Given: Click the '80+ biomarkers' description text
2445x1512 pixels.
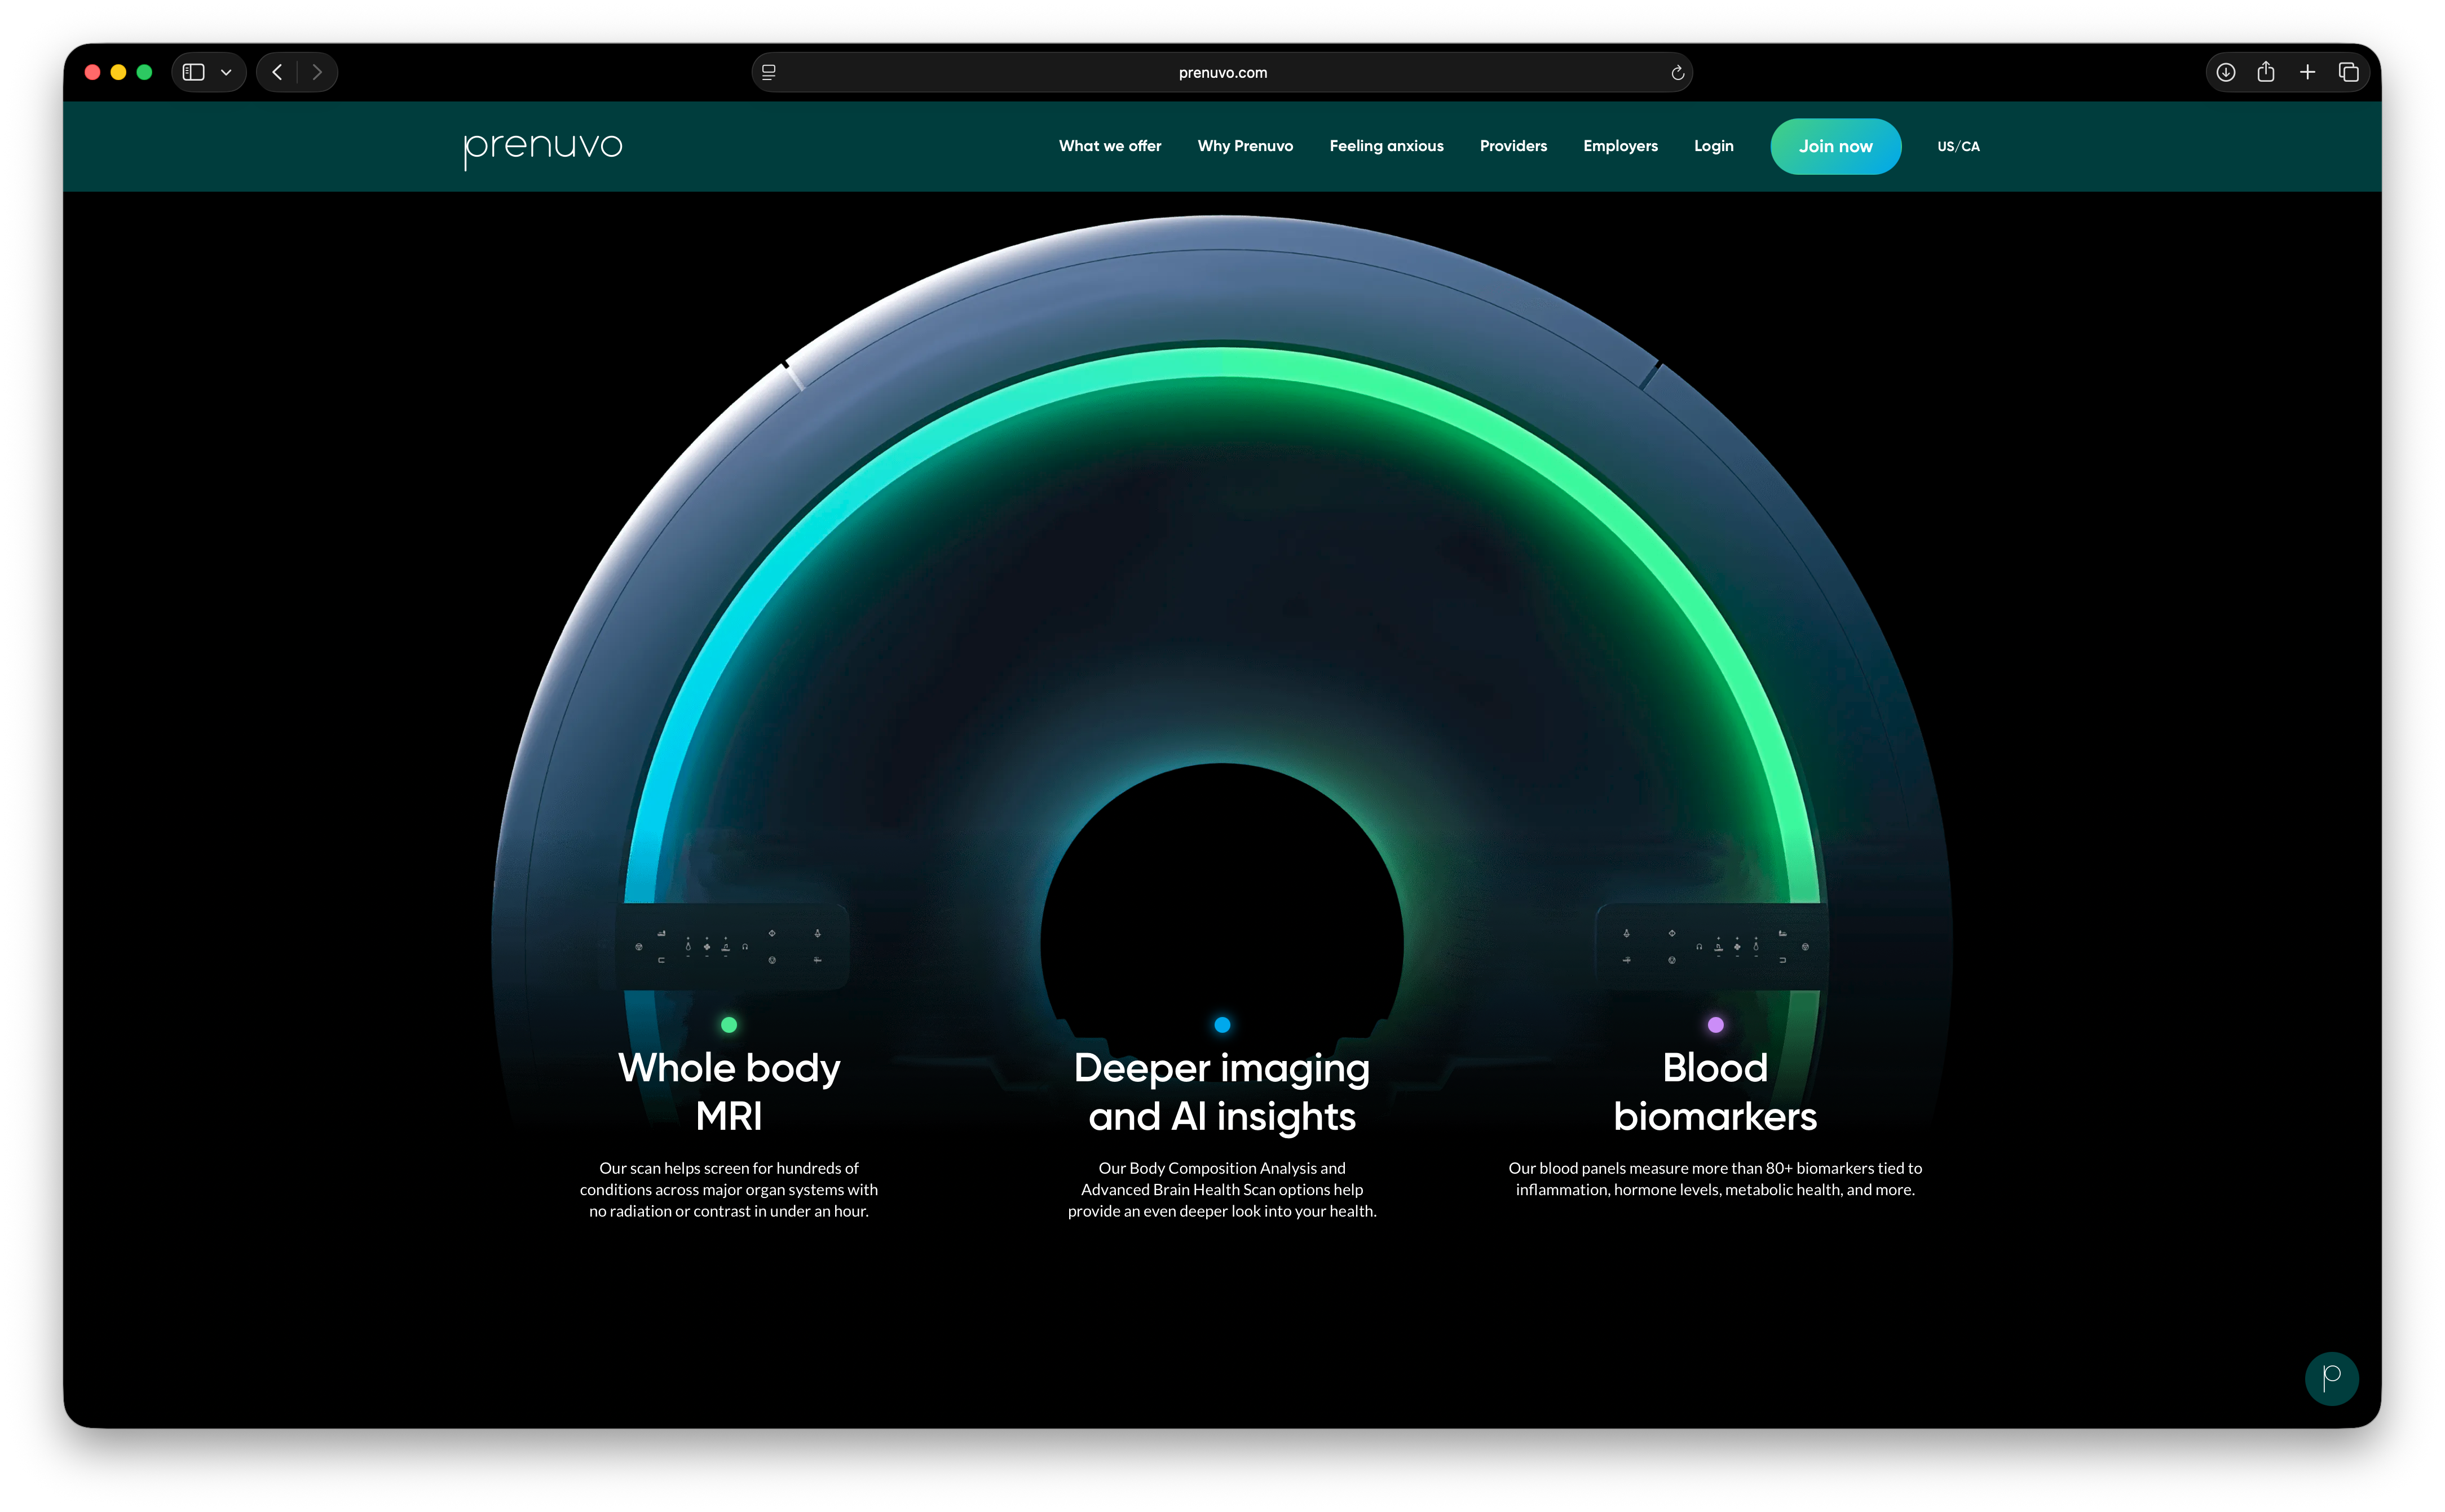Looking at the screenshot, I should 1715,1179.
